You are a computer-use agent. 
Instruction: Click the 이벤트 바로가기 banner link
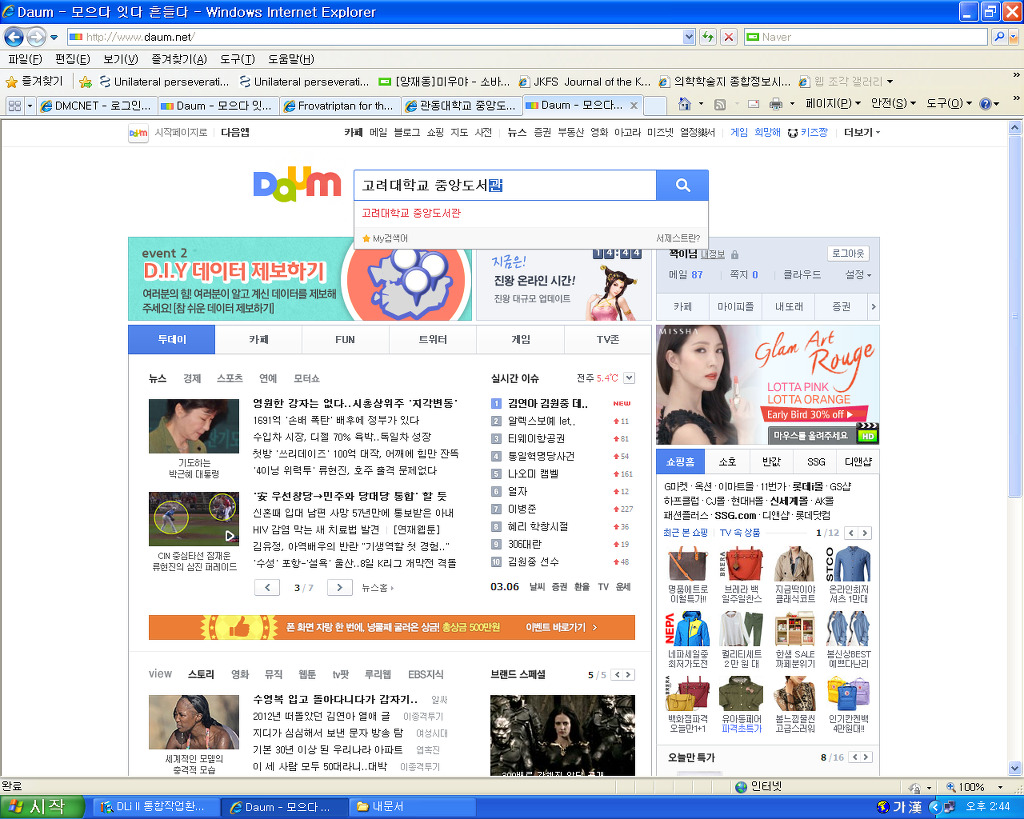click(x=562, y=627)
